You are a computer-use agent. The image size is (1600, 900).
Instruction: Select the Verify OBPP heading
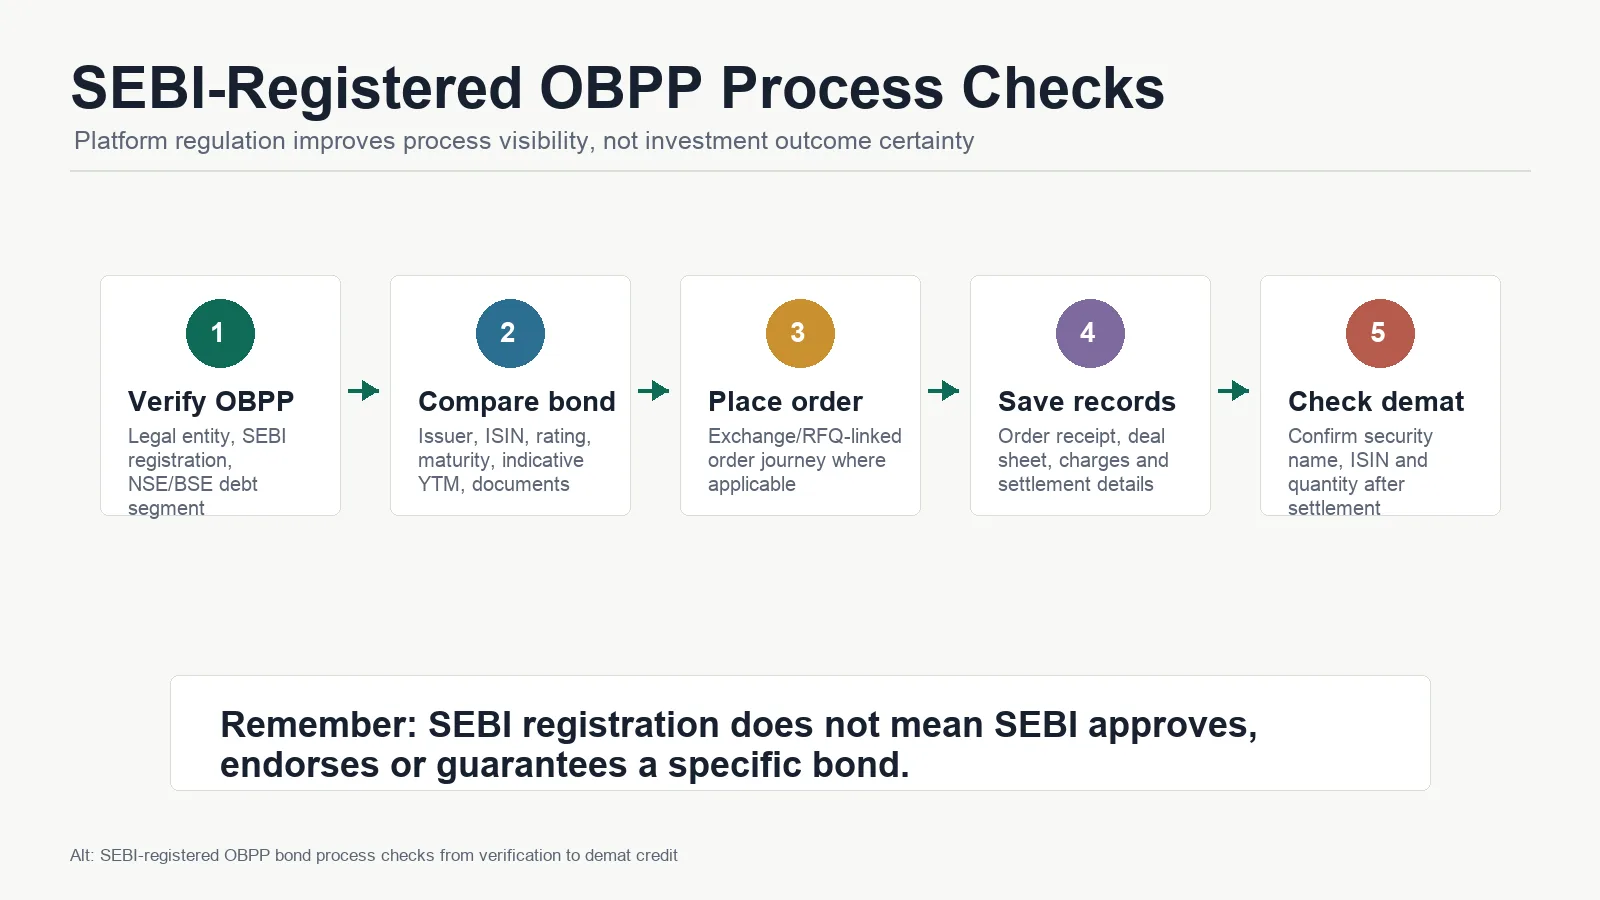(211, 401)
